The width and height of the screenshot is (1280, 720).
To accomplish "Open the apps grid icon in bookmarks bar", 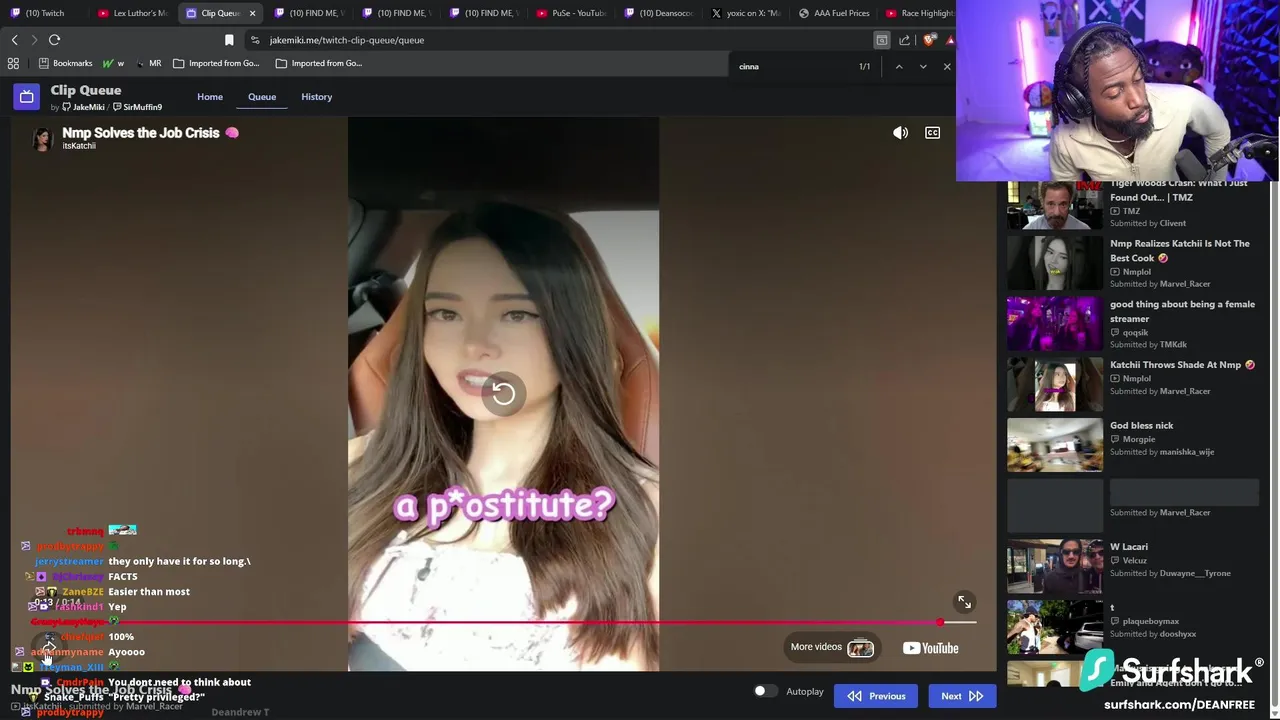I will [x=13, y=63].
